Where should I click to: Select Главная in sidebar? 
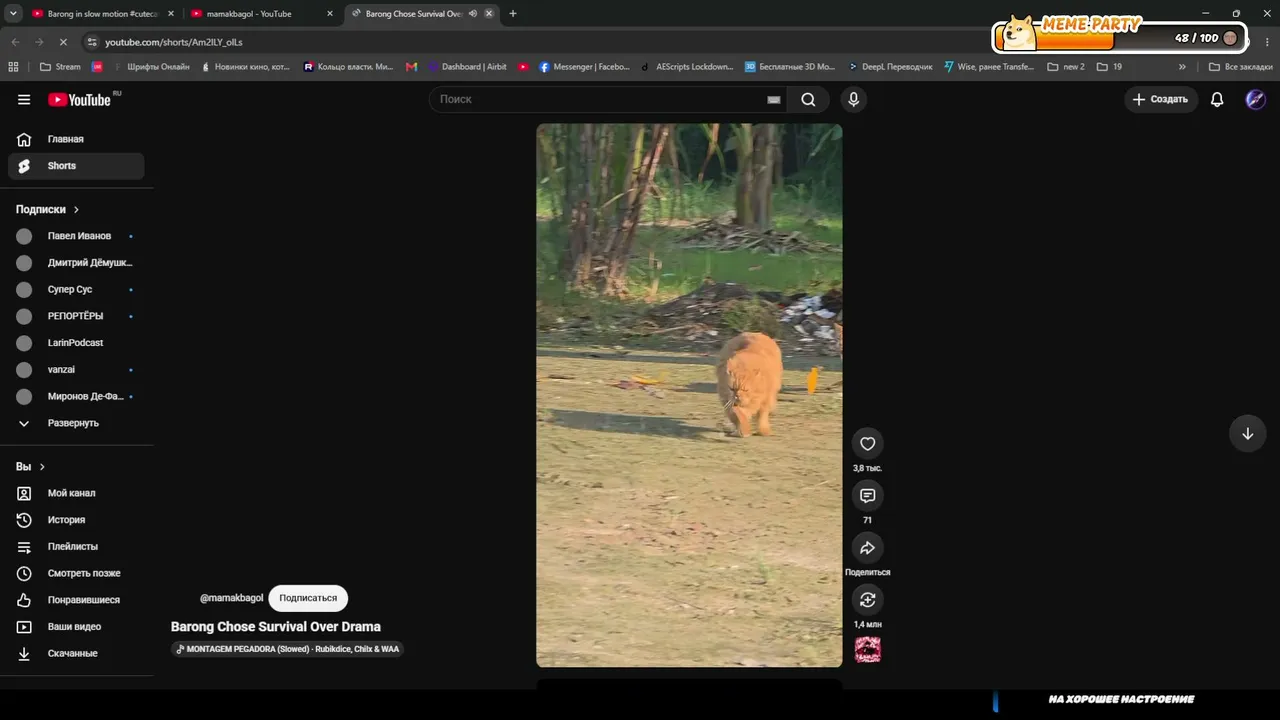tap(76, 139)
